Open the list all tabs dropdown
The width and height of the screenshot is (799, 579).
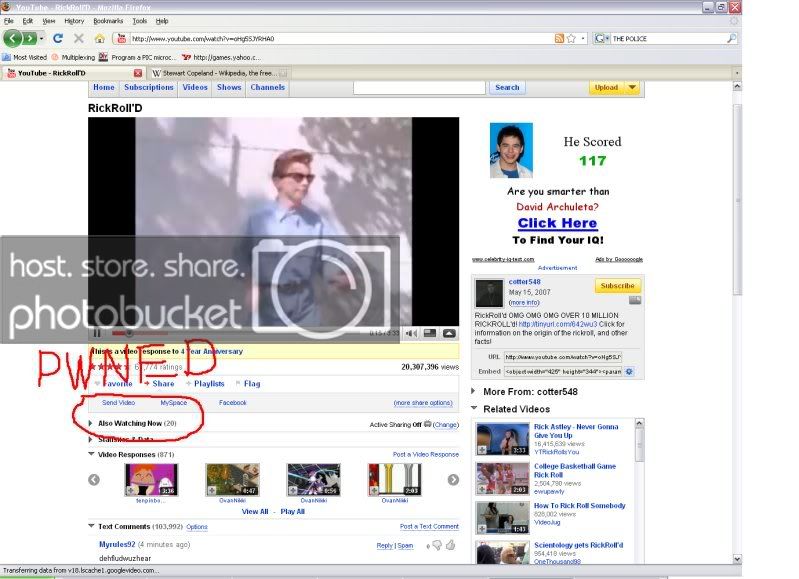[x=737, y=73]
